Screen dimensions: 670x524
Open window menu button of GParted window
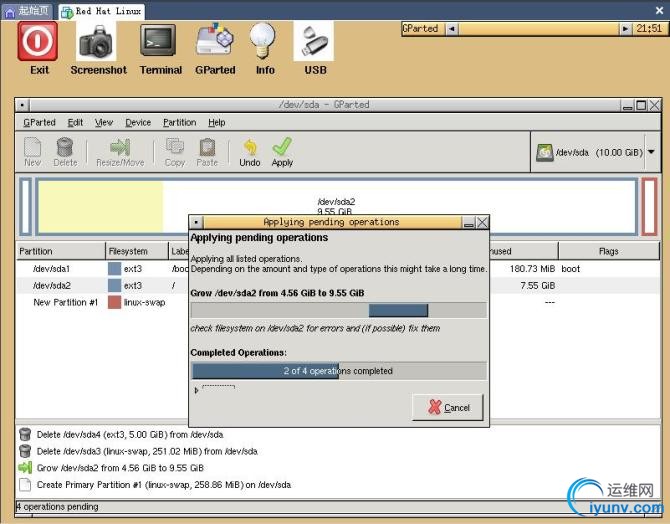tap(22, 105)
